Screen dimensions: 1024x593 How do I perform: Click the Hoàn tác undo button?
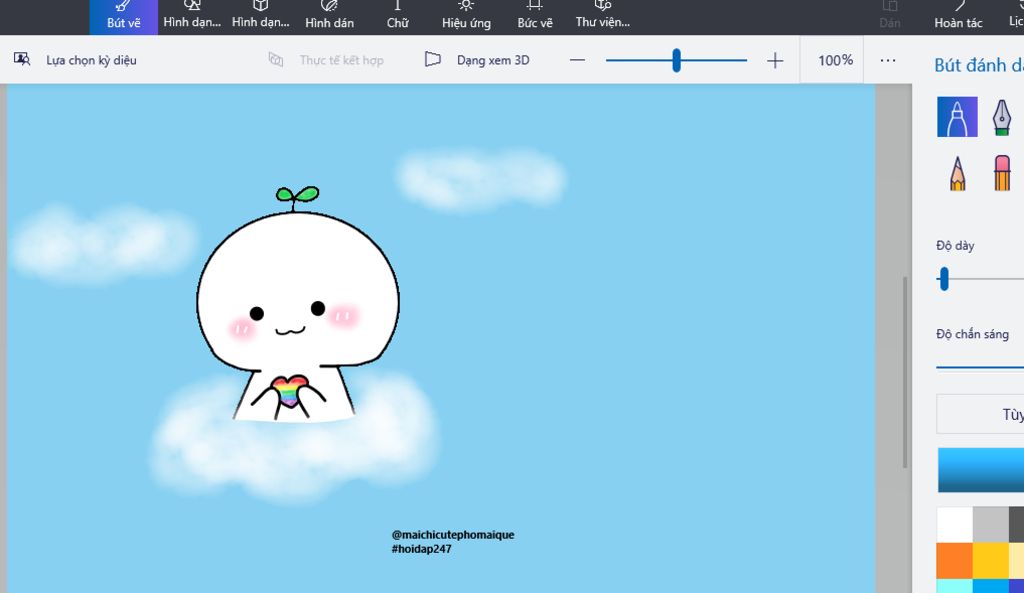(x=958, y=17)
